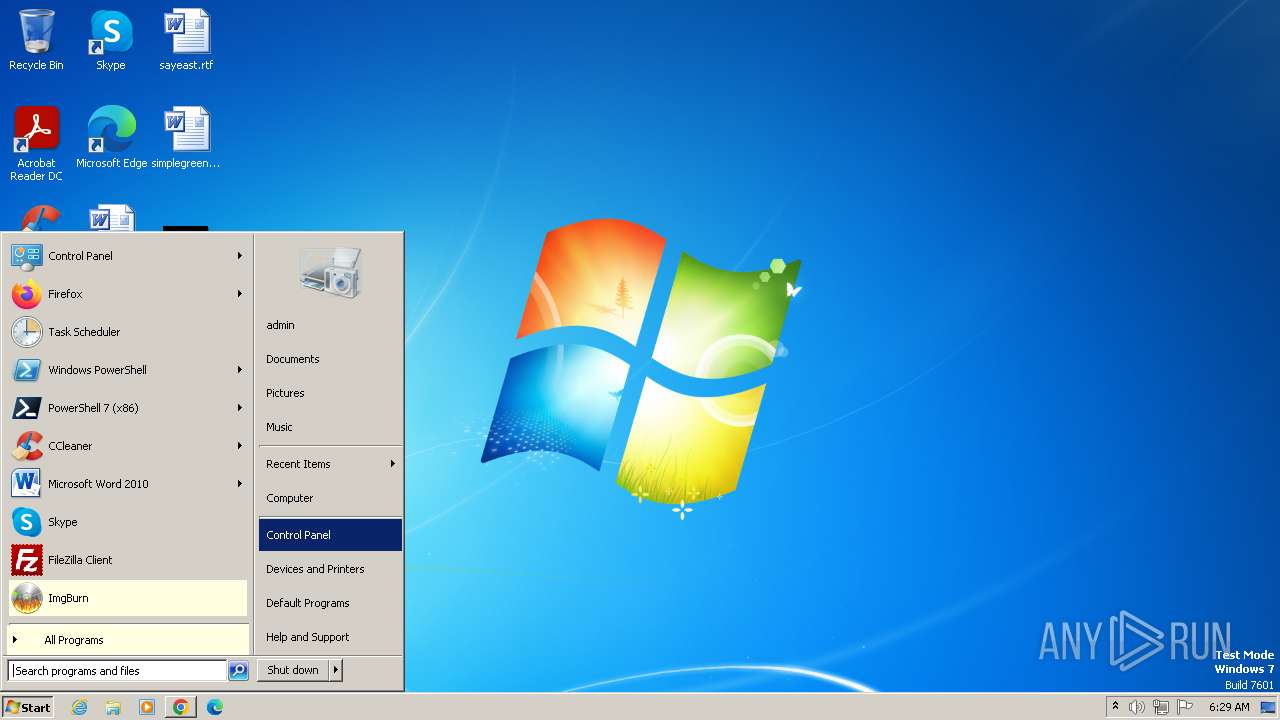Open Pictures from Start menu
Viewport: 1280px width, 720px height.
[330, 393]
